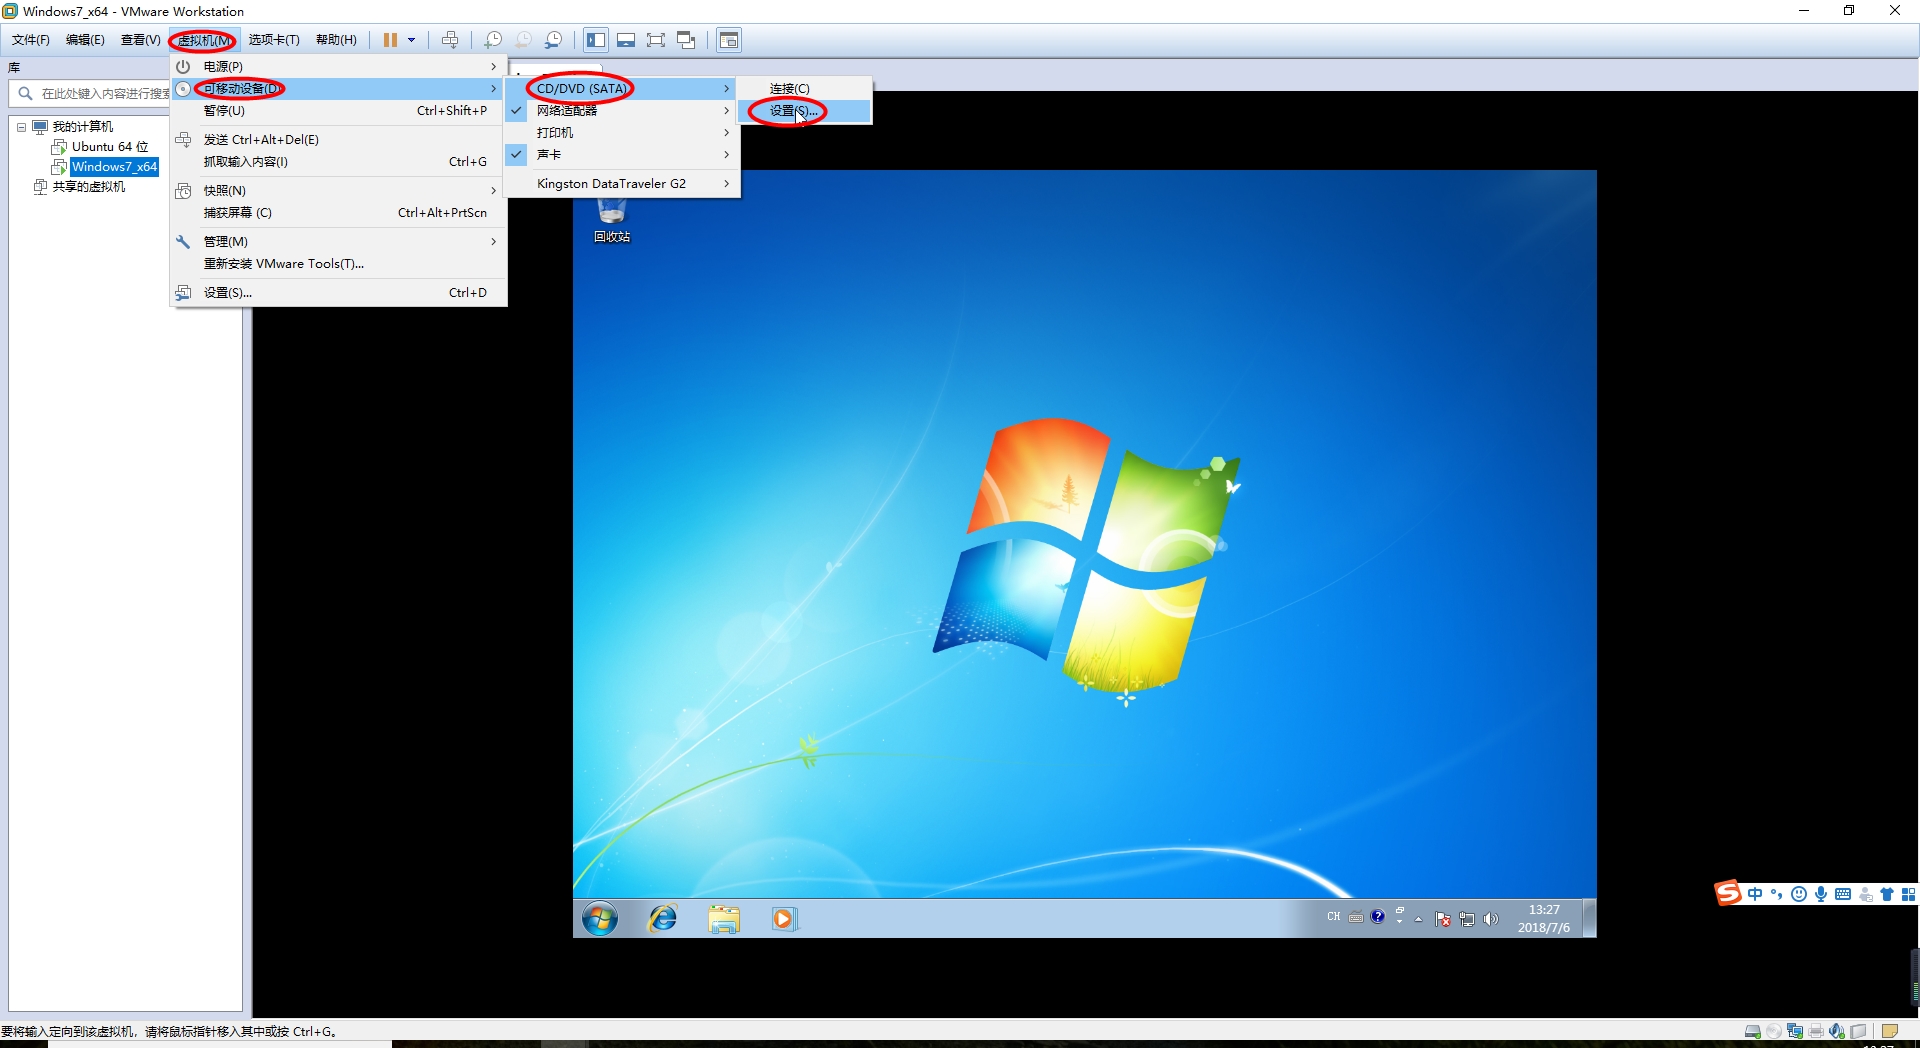Click the microphone voice input IME icon
The width and height of the screenshot is (1920, 1048).
coord(1821,894)
